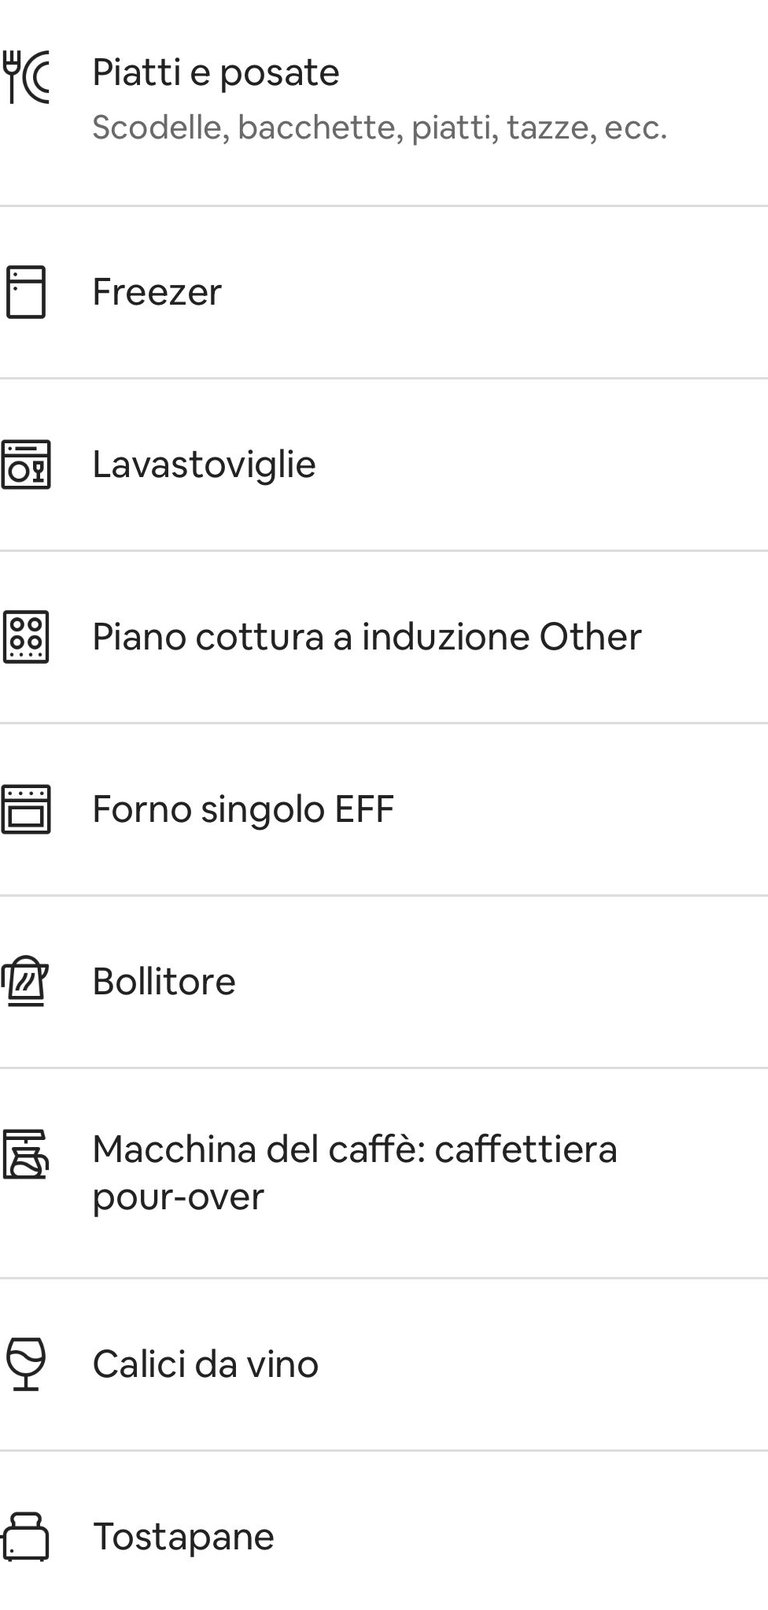Tap the toaster icon beside Tostapane
Screen dimensions: 768x1610
(26, 1537)
